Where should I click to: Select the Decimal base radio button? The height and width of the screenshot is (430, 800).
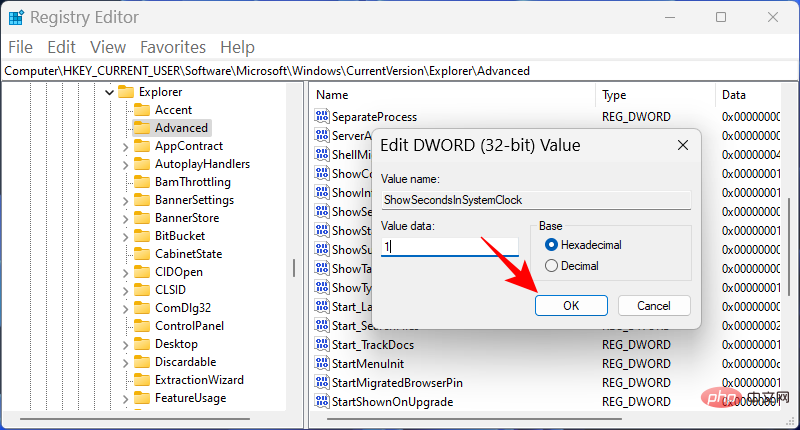(x=552, y=266)
